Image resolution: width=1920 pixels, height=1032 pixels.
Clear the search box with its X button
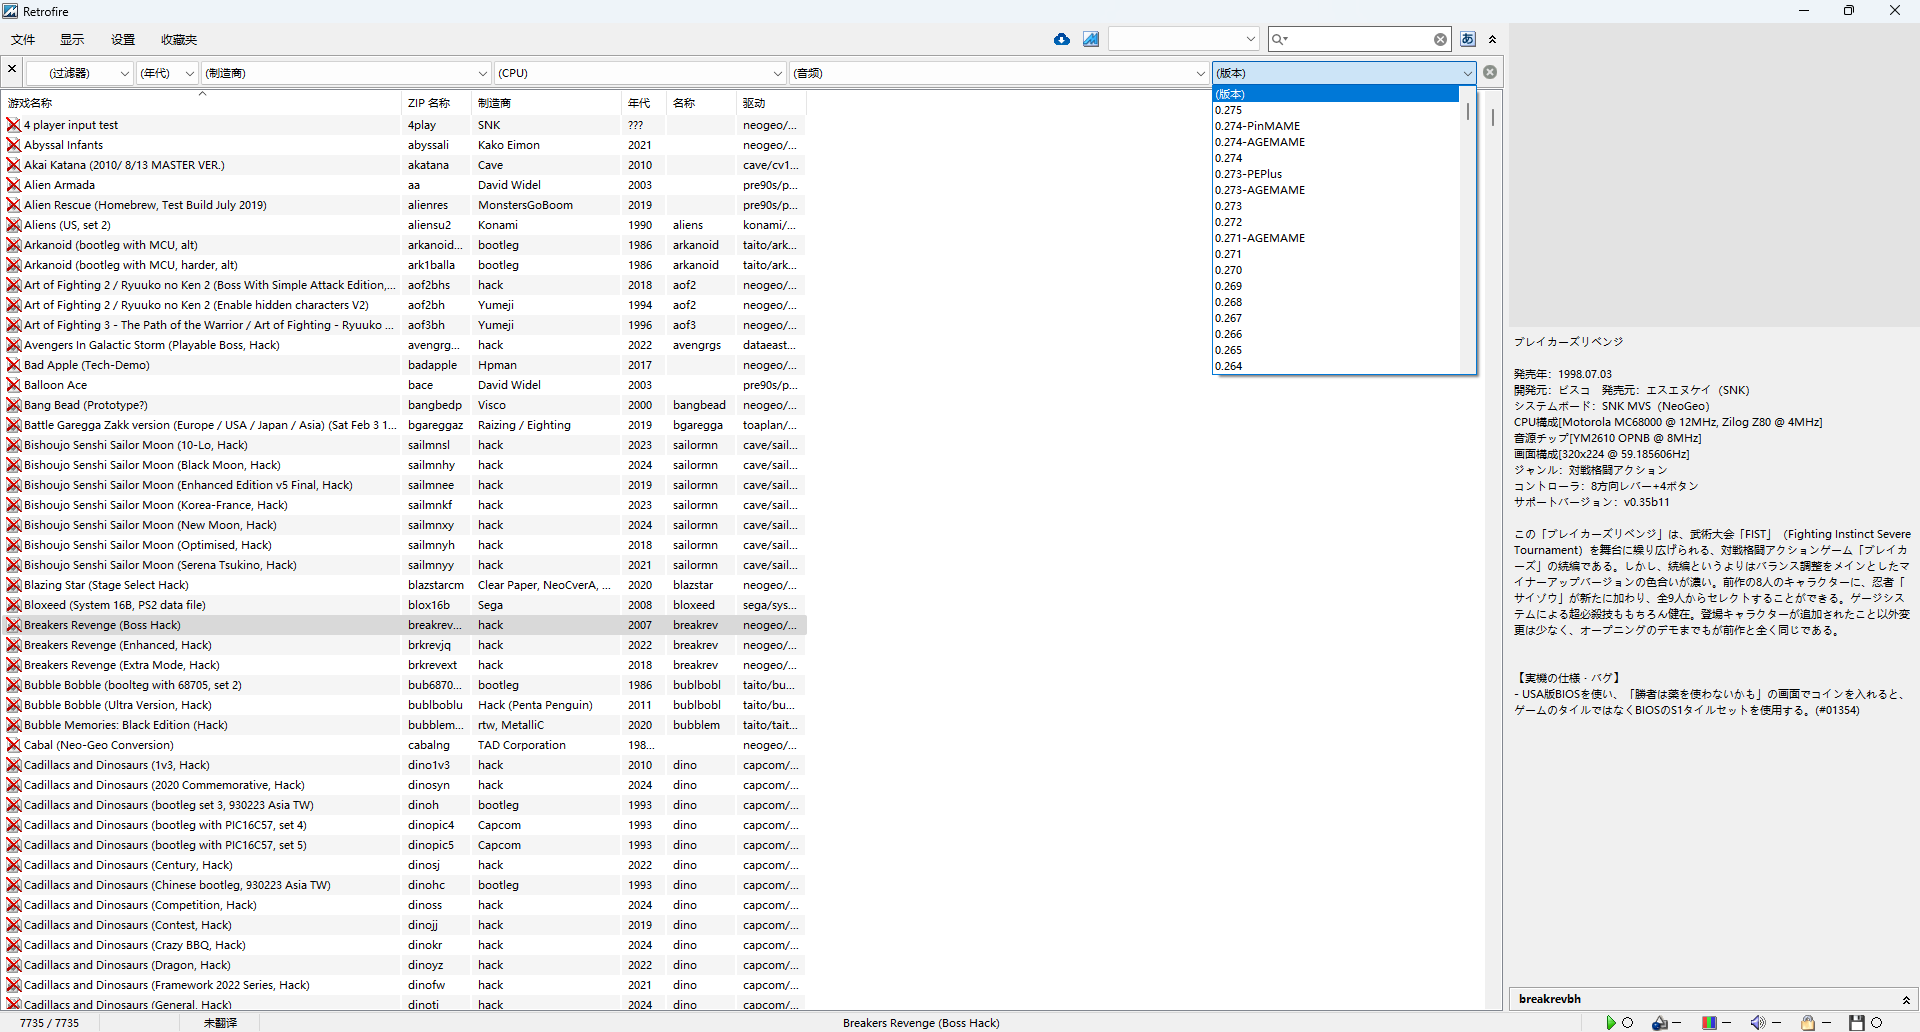coord(1440,39)
